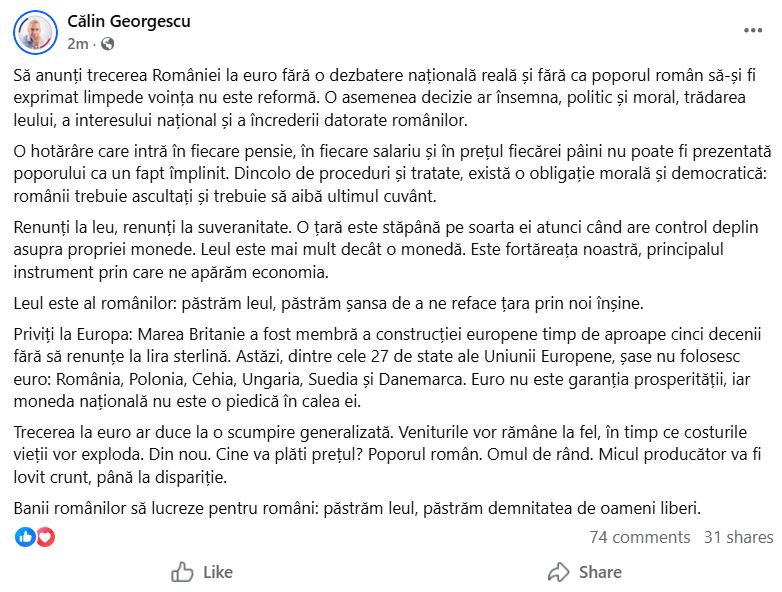Open the Călin Georgescu author name link

(x=129, y=21)
